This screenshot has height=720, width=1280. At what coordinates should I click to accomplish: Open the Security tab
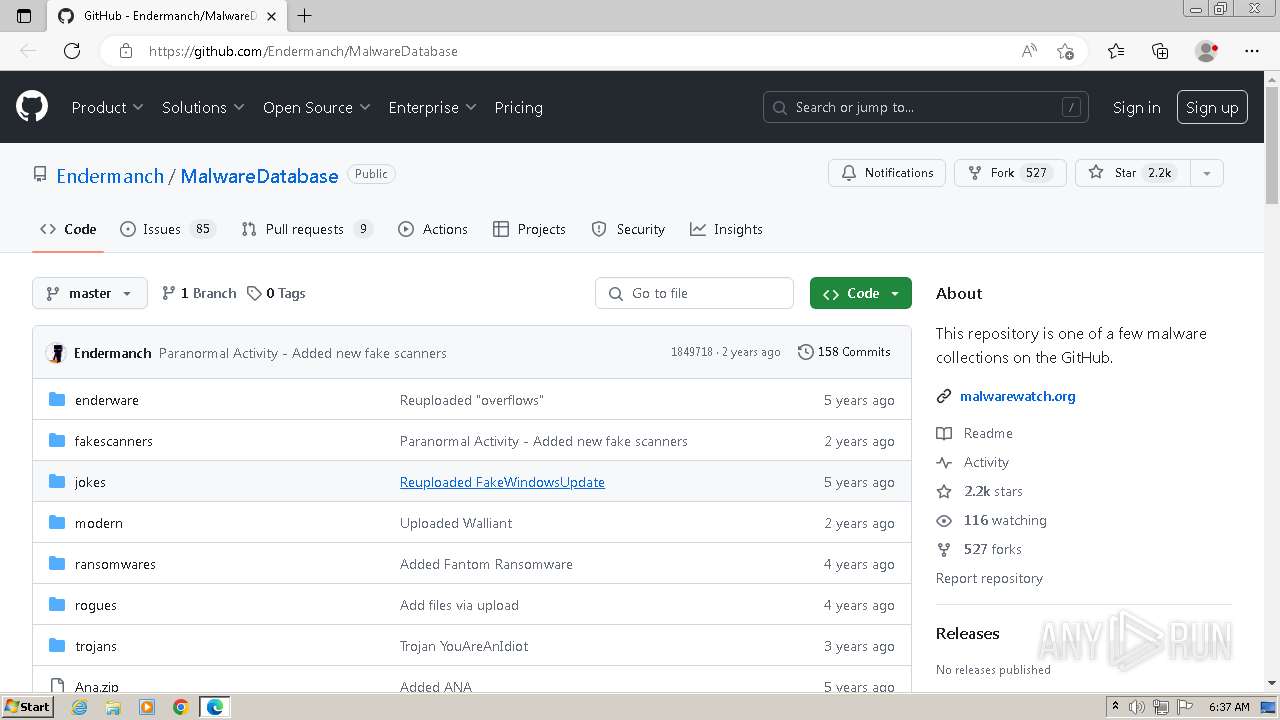628,229
